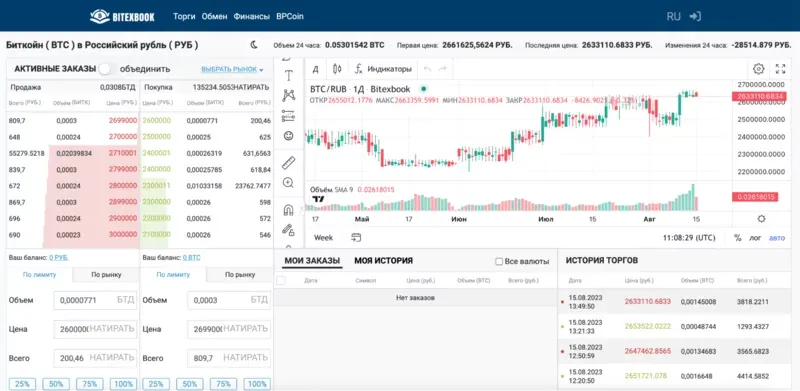The width and height of the screenshot is (800, 391).
Task: Enter fullscreen chart mode
Action: (780, 69)
